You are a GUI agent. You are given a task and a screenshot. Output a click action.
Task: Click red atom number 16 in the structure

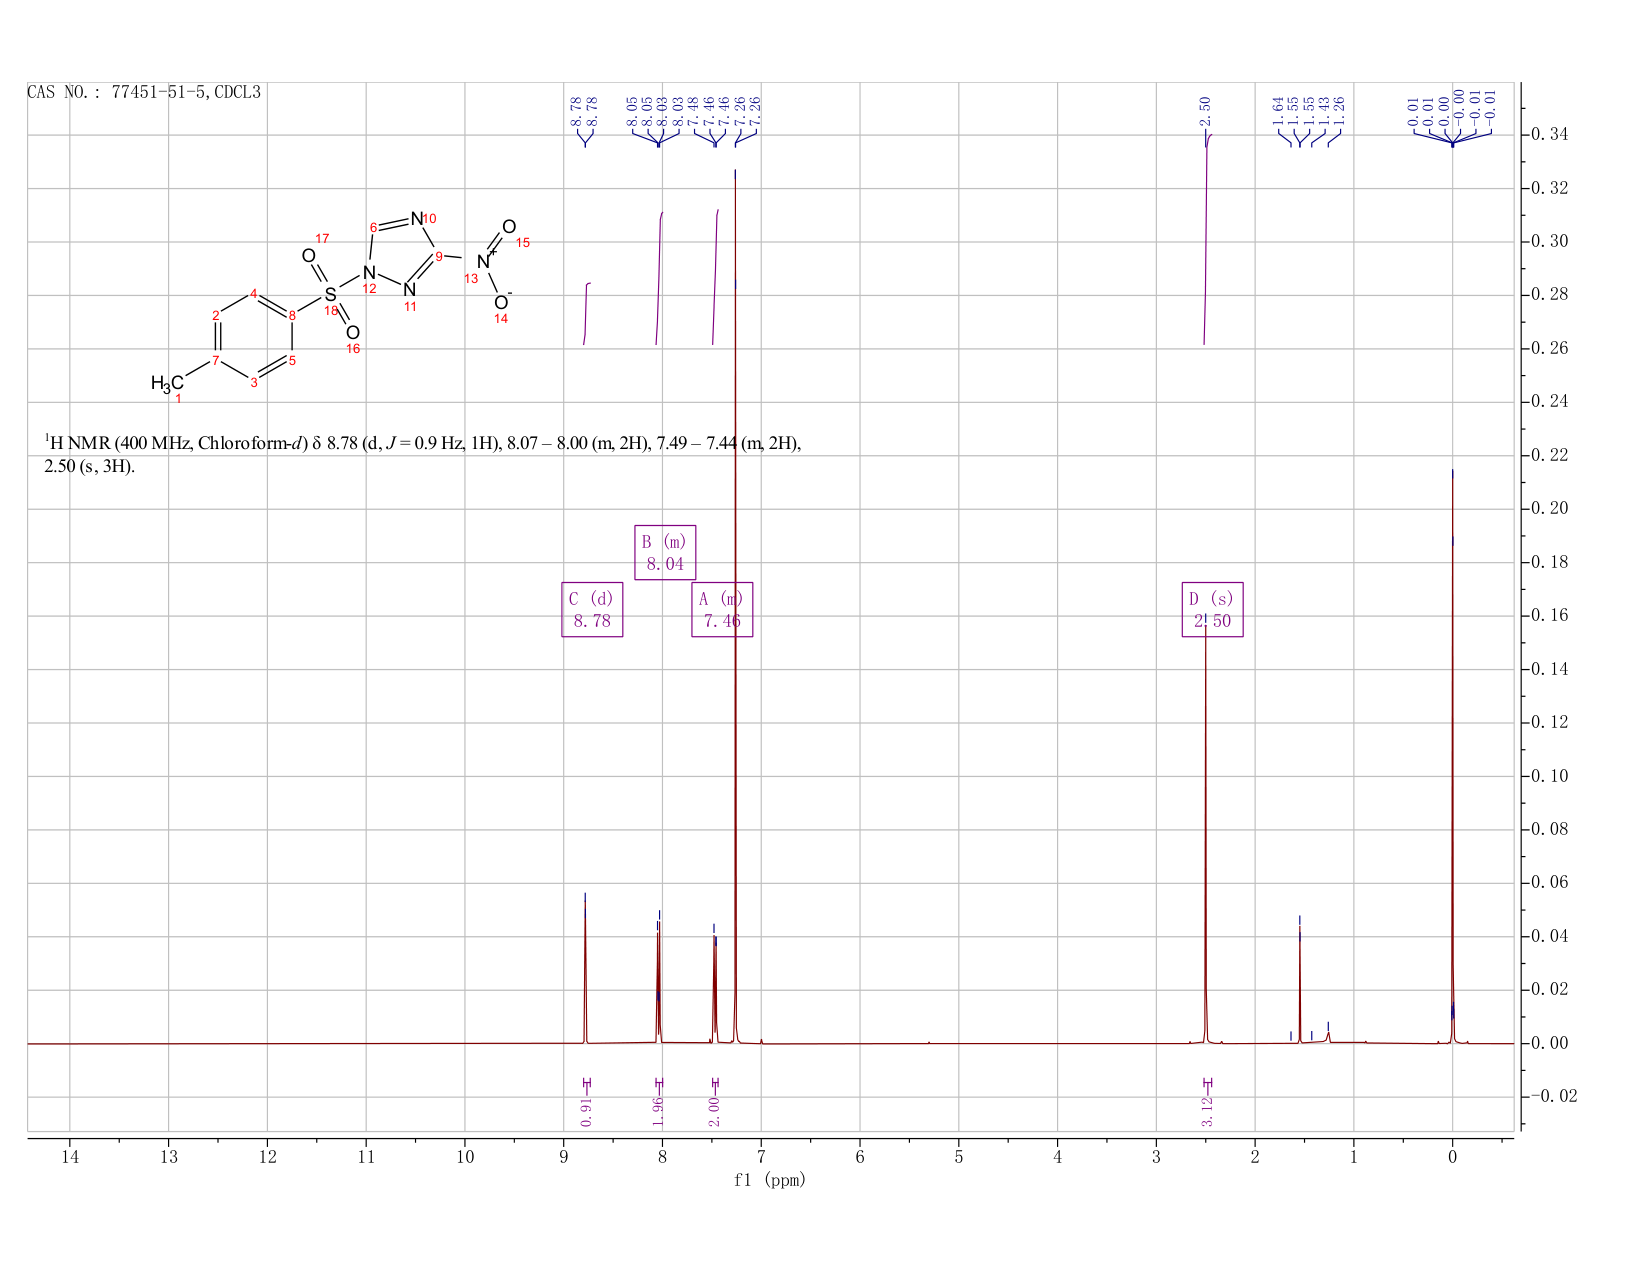pos(353,349)
